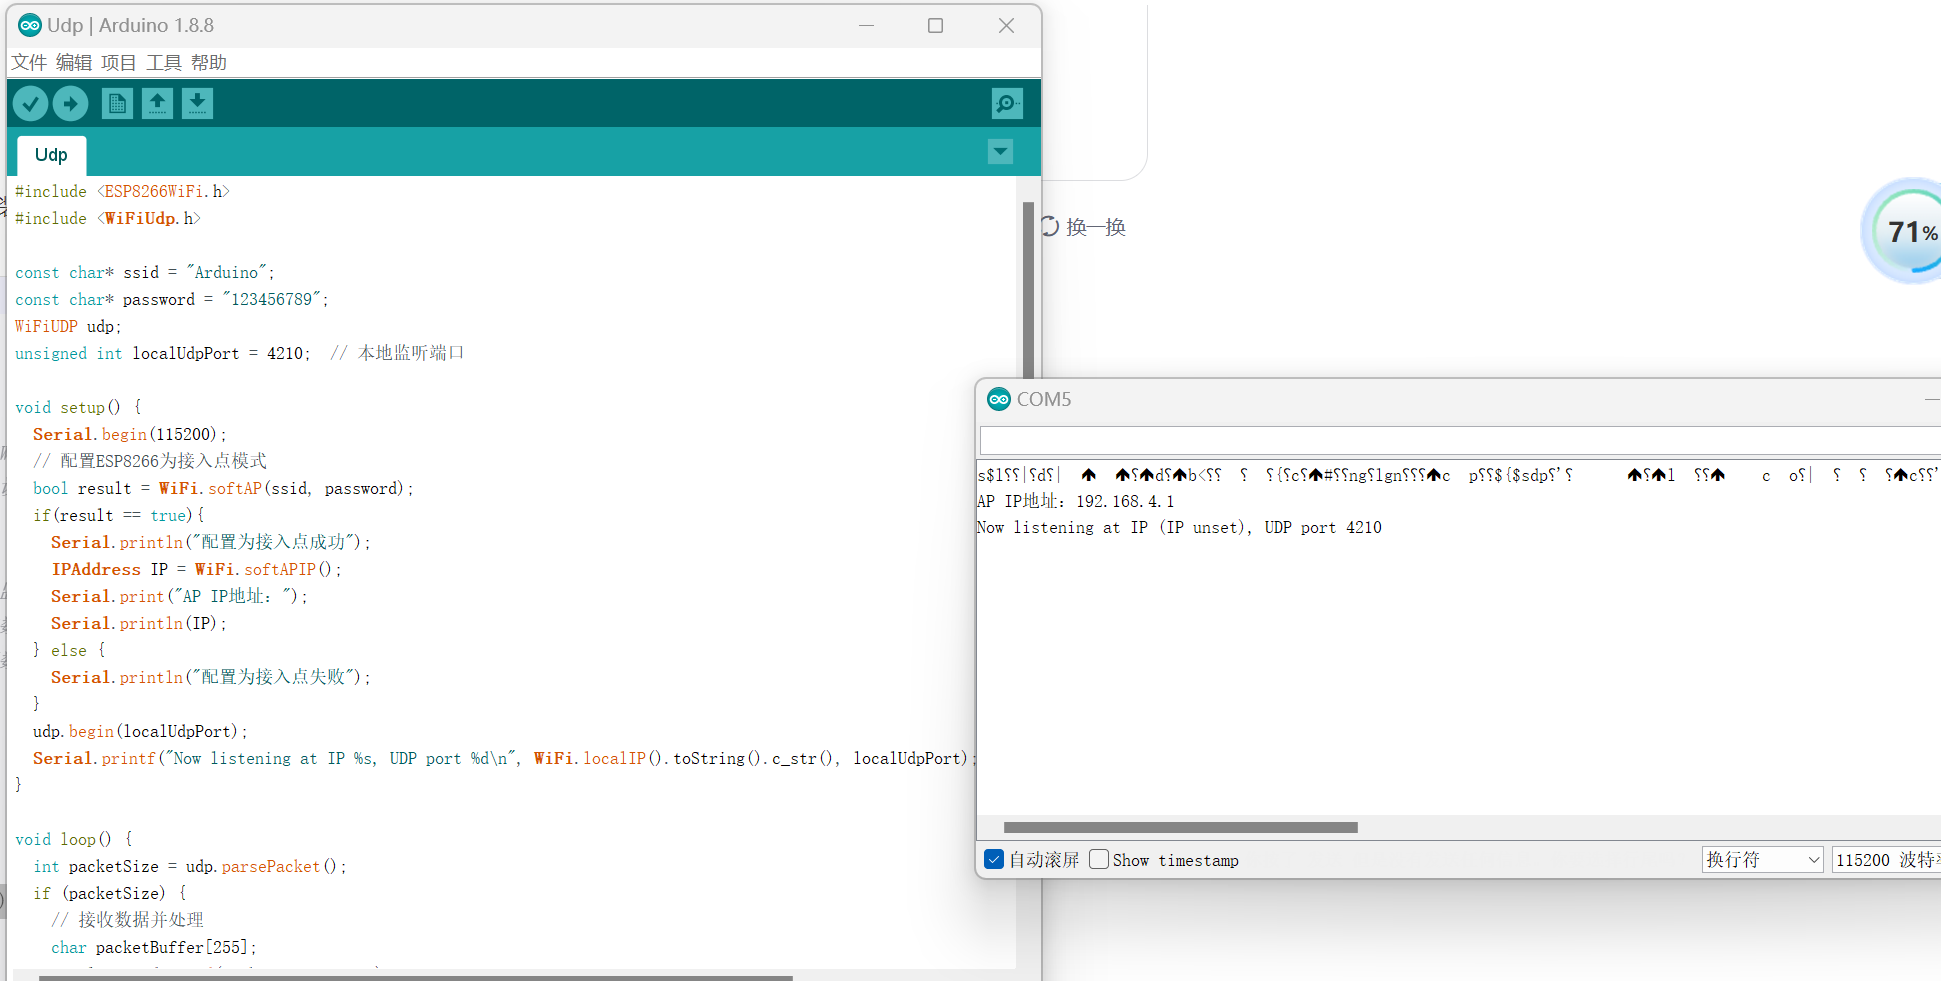Click the 'AP IP地址: 192.168.4.1' output line
Image resolution: width=1941 pixels, height=981 pixels.
pos(1075,501)
